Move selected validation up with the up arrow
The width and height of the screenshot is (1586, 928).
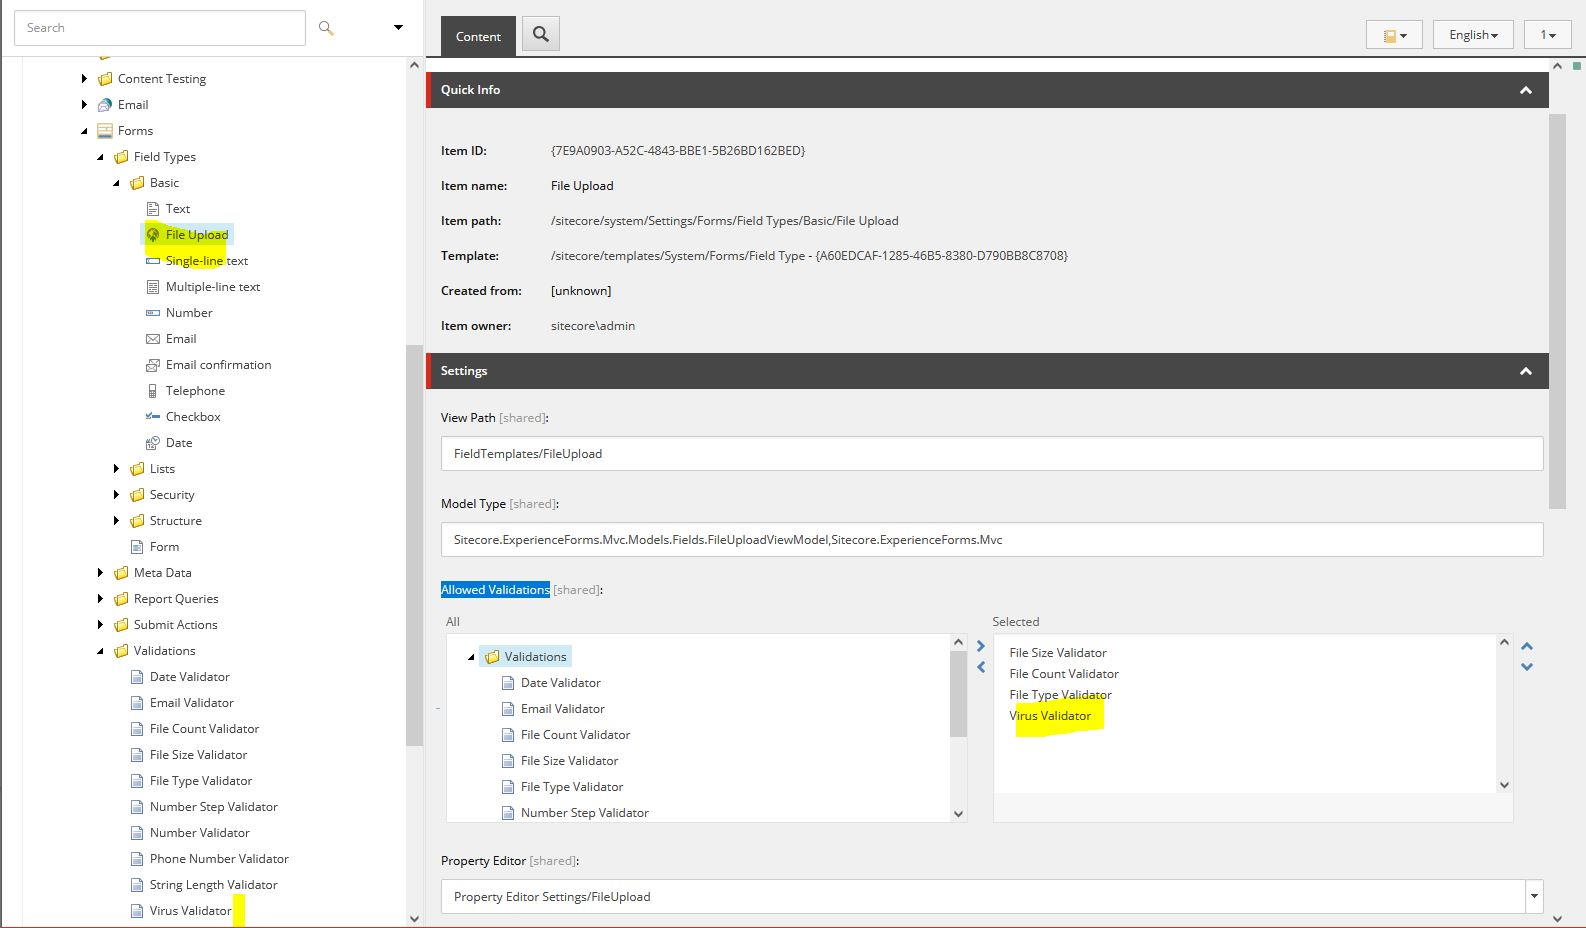tap(1527, 646)
